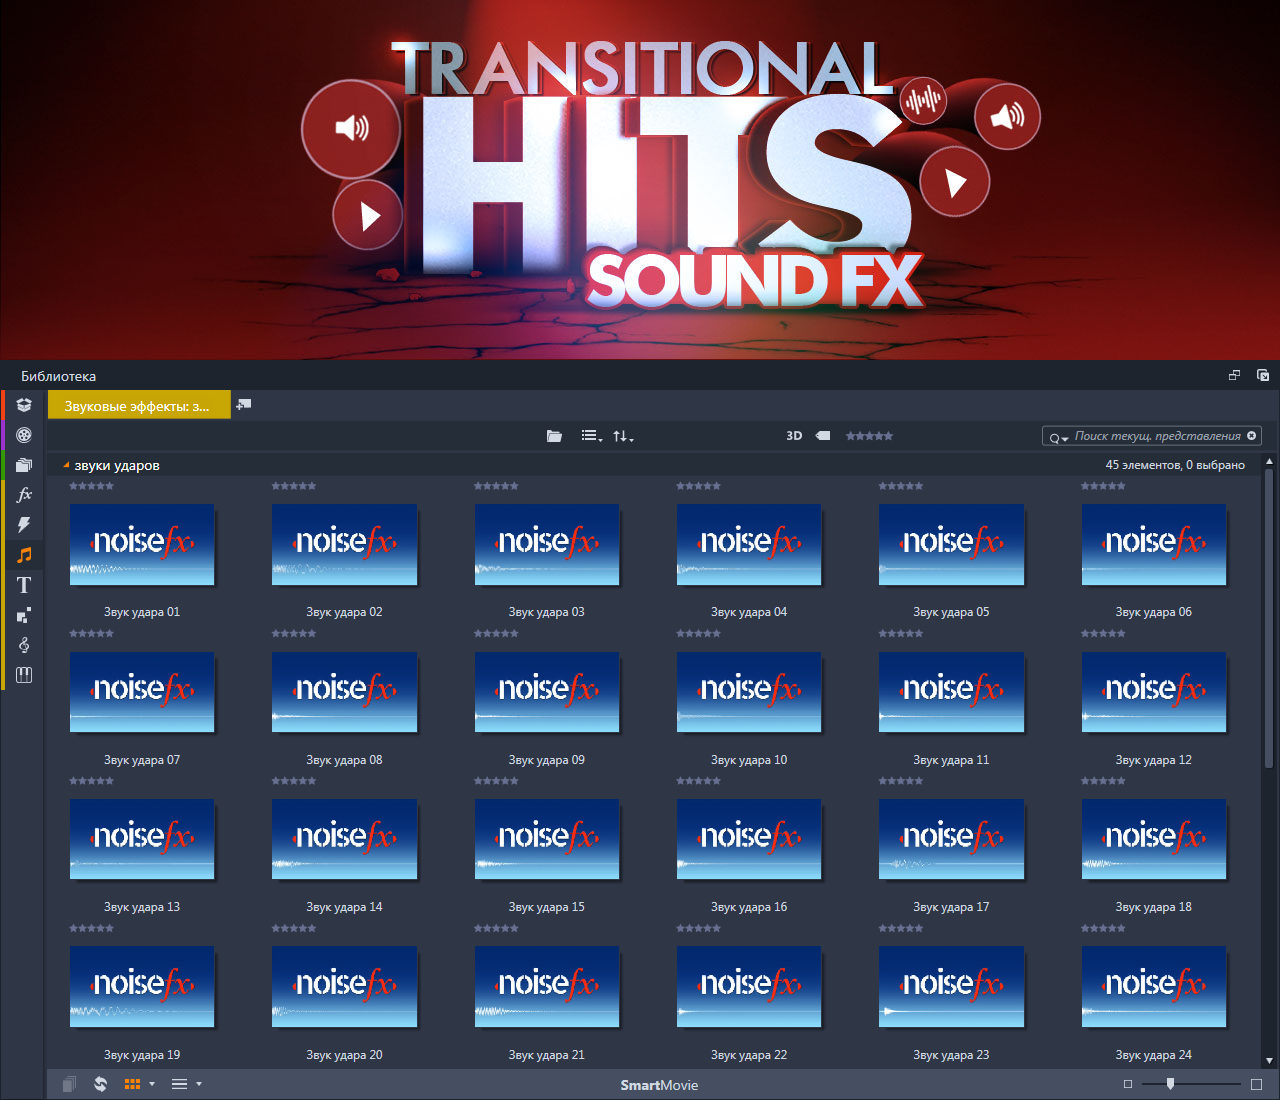Select the Звук удара 15 thumbnail
1280x1100 pixels.
(547, 839)
